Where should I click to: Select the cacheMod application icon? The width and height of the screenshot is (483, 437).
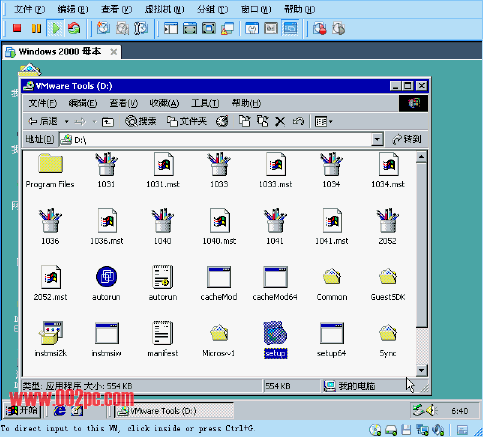219,283
